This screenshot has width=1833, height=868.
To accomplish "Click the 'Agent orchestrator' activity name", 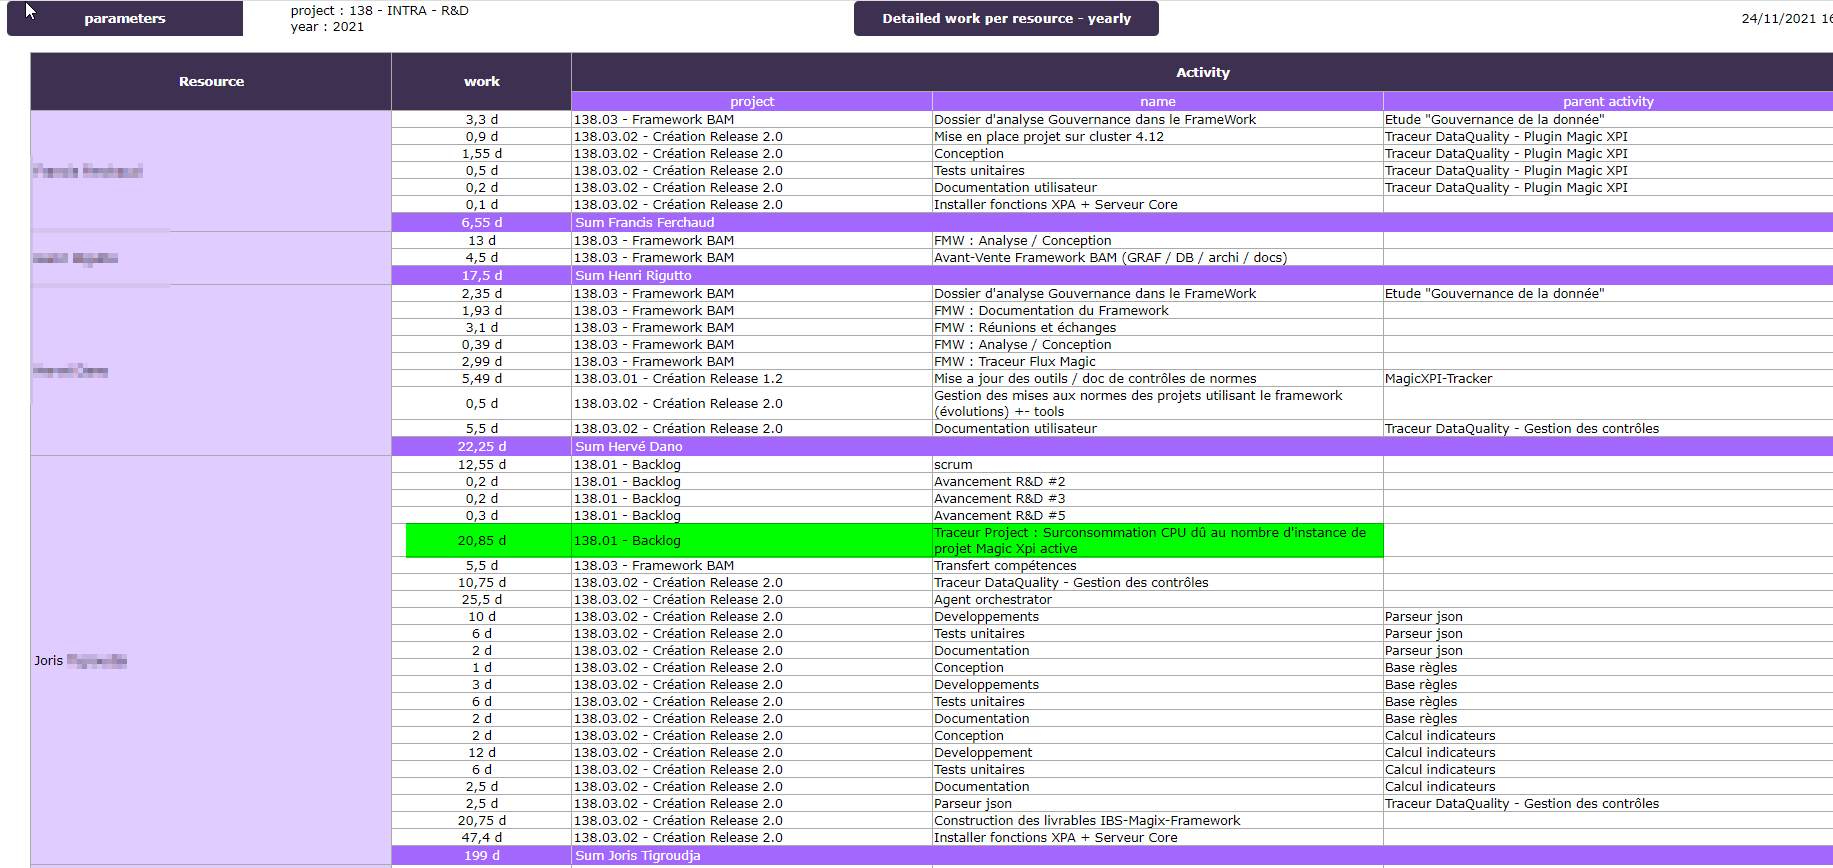I will [993, 600].
